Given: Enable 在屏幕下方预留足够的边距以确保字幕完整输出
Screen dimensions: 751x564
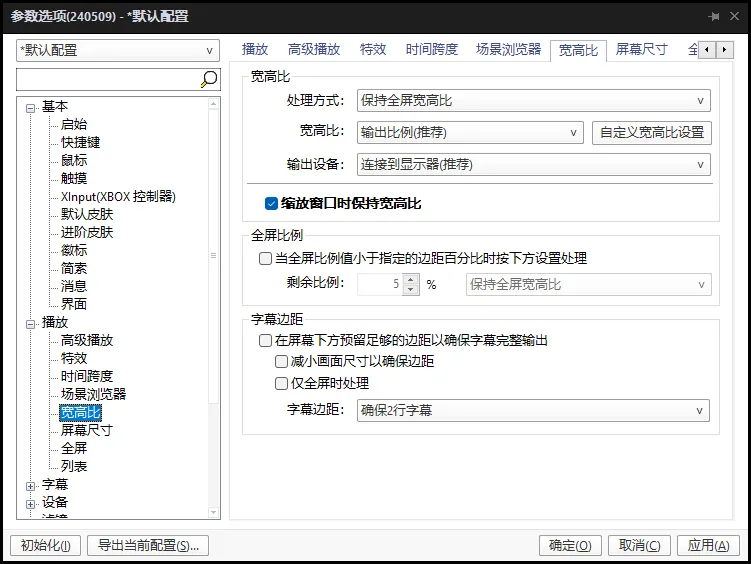Looking at the screenshot, I should click(x=265, y=340).
